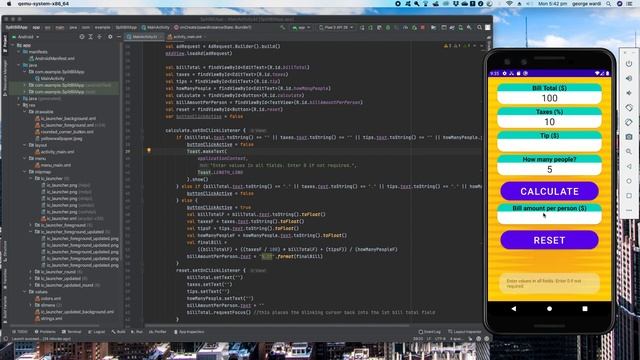Collapse the drawable folder
Image resolution: width=640 pixels, height=360 pixels.
coord(25,111)
